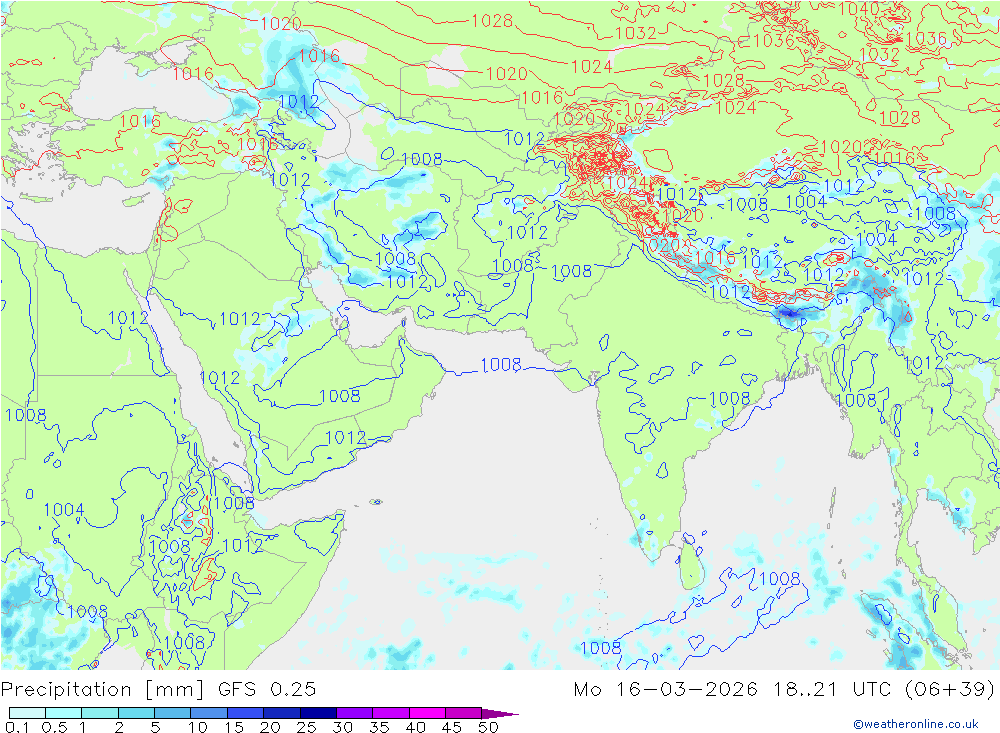Viewport: 1000px width, 733px height.
Task: Click the '18..21 UTC' time text
Action: pyautogui.click(x=831, y=689)
